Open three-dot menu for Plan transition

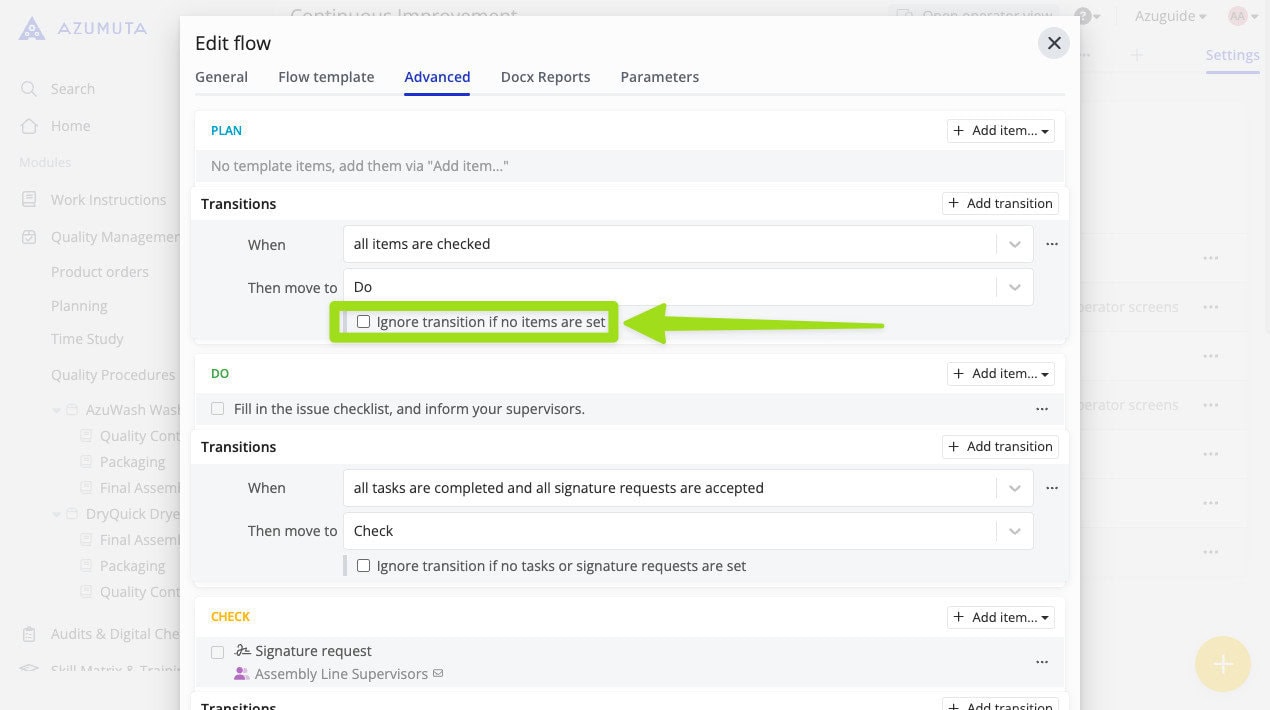coord(1051,244)
